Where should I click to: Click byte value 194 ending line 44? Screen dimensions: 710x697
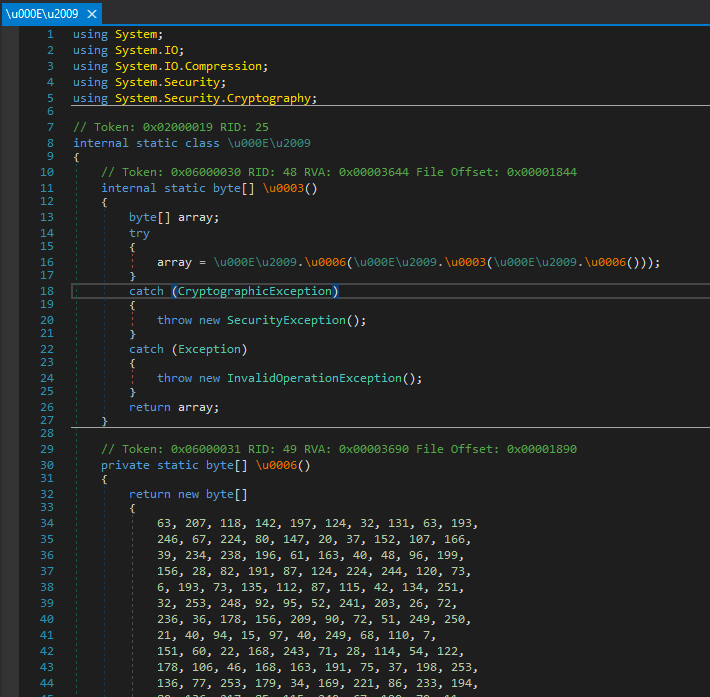(x=461, y=683)
